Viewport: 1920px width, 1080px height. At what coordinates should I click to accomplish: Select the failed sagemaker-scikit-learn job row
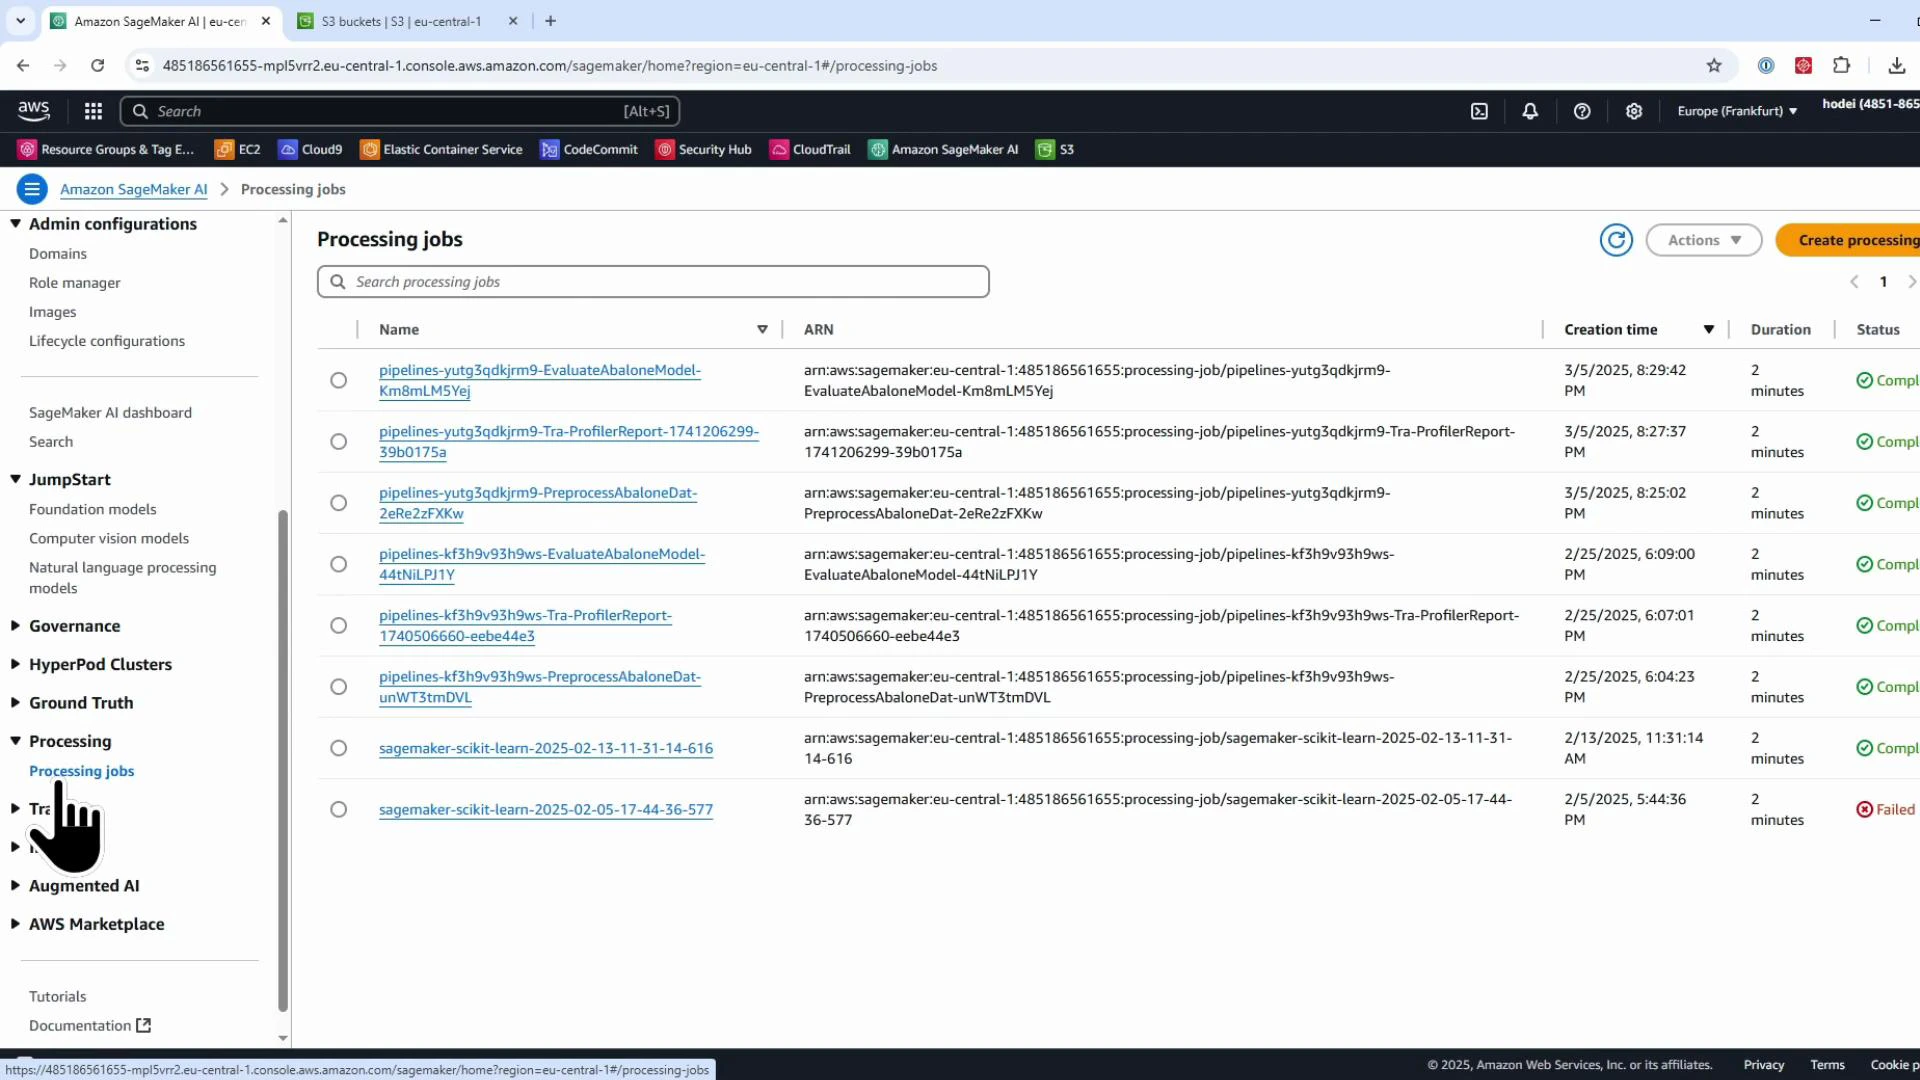(x=338, y=809)
